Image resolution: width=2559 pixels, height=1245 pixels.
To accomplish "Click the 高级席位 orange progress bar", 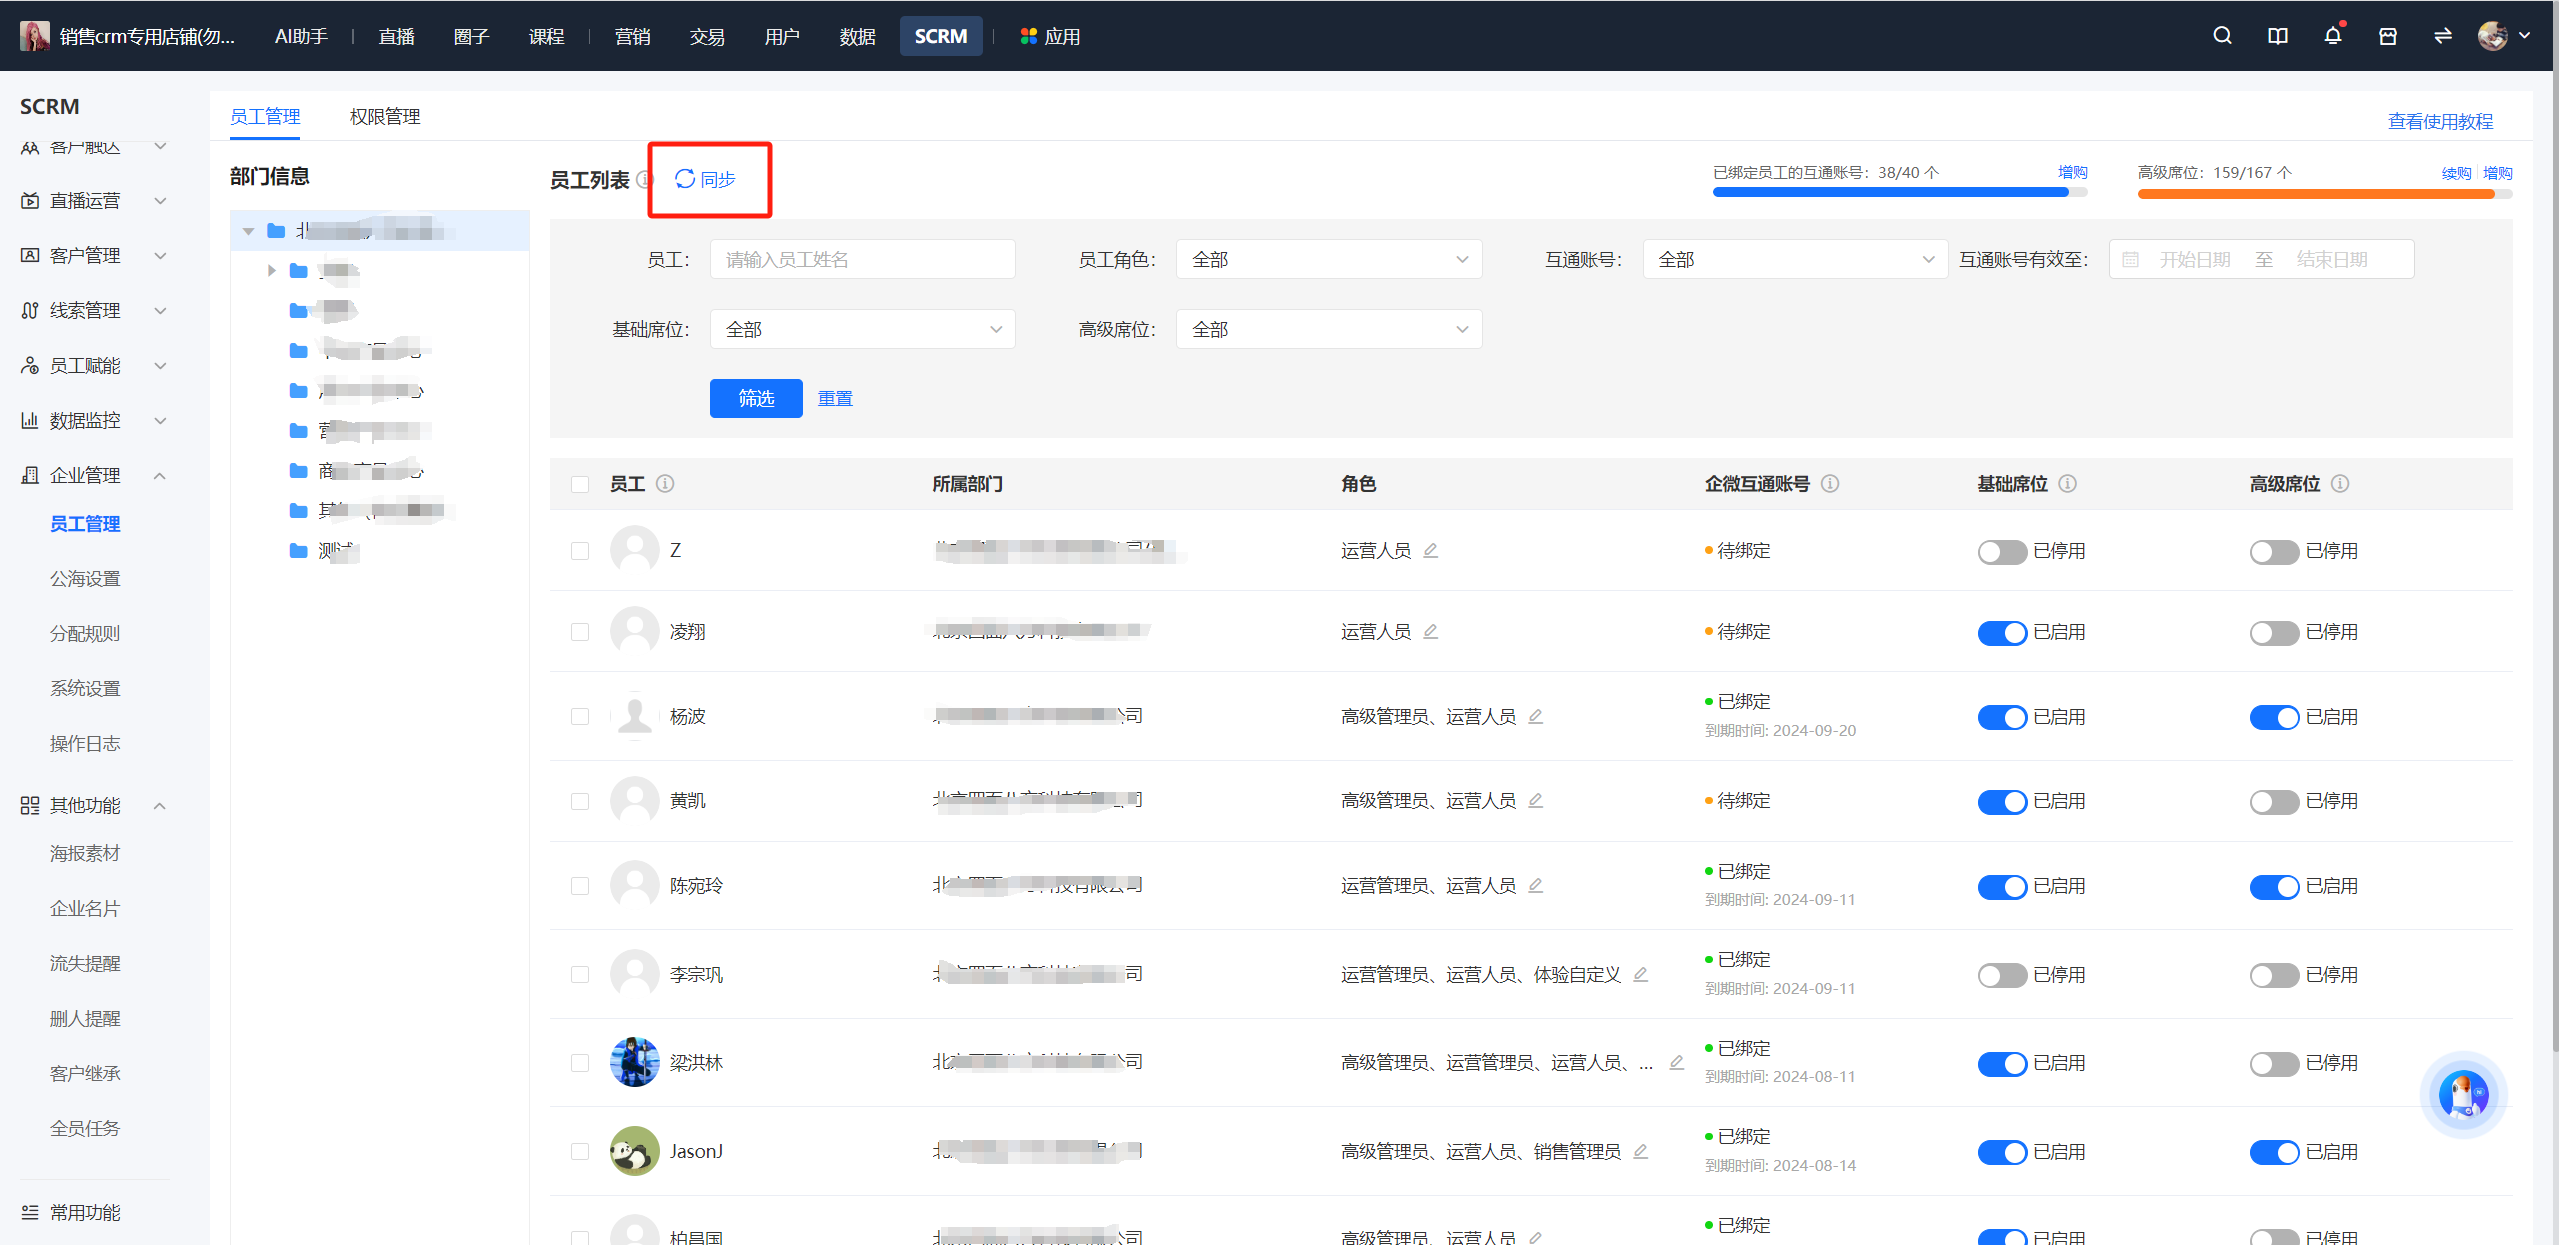I will tap(2324, 194).
